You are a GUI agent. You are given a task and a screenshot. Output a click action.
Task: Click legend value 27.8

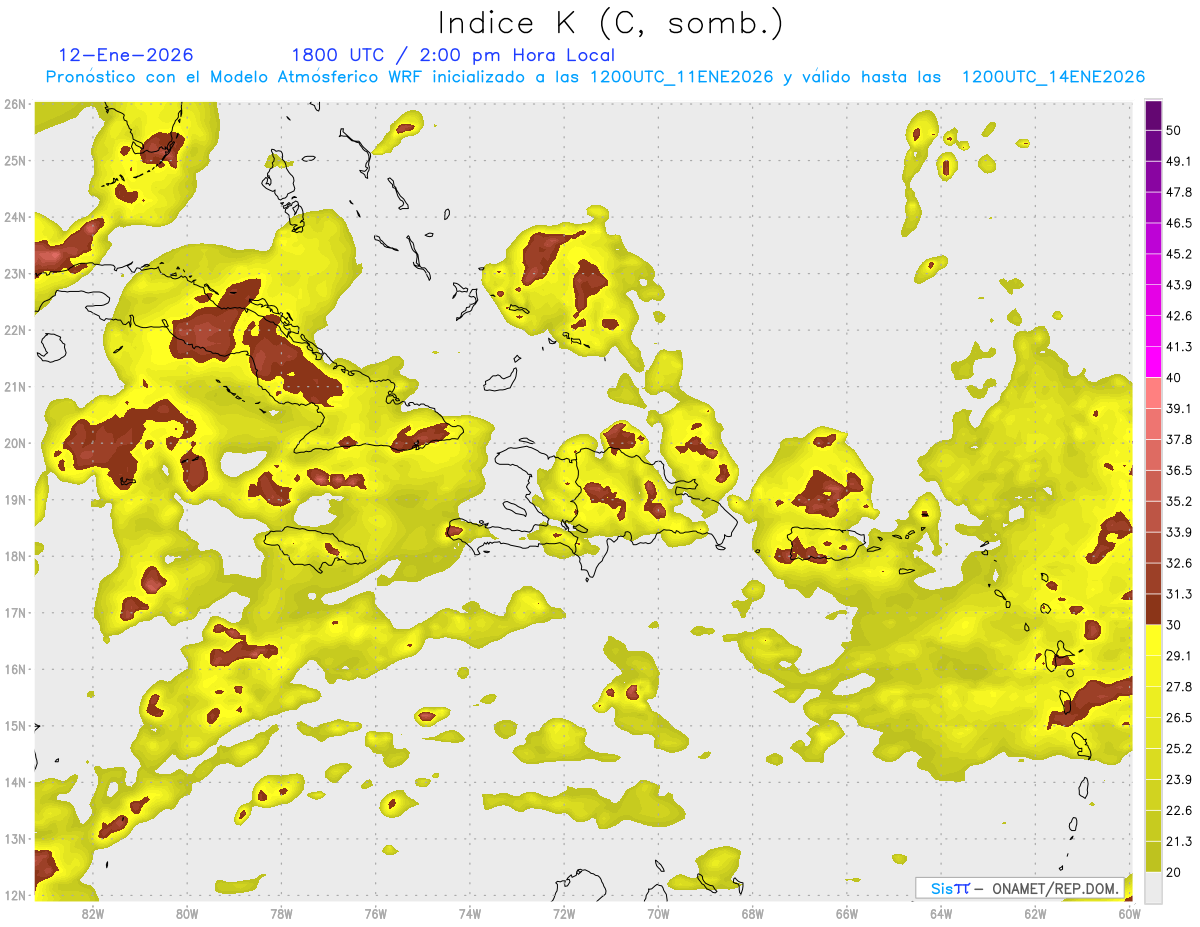click(x=1179, y=687)
